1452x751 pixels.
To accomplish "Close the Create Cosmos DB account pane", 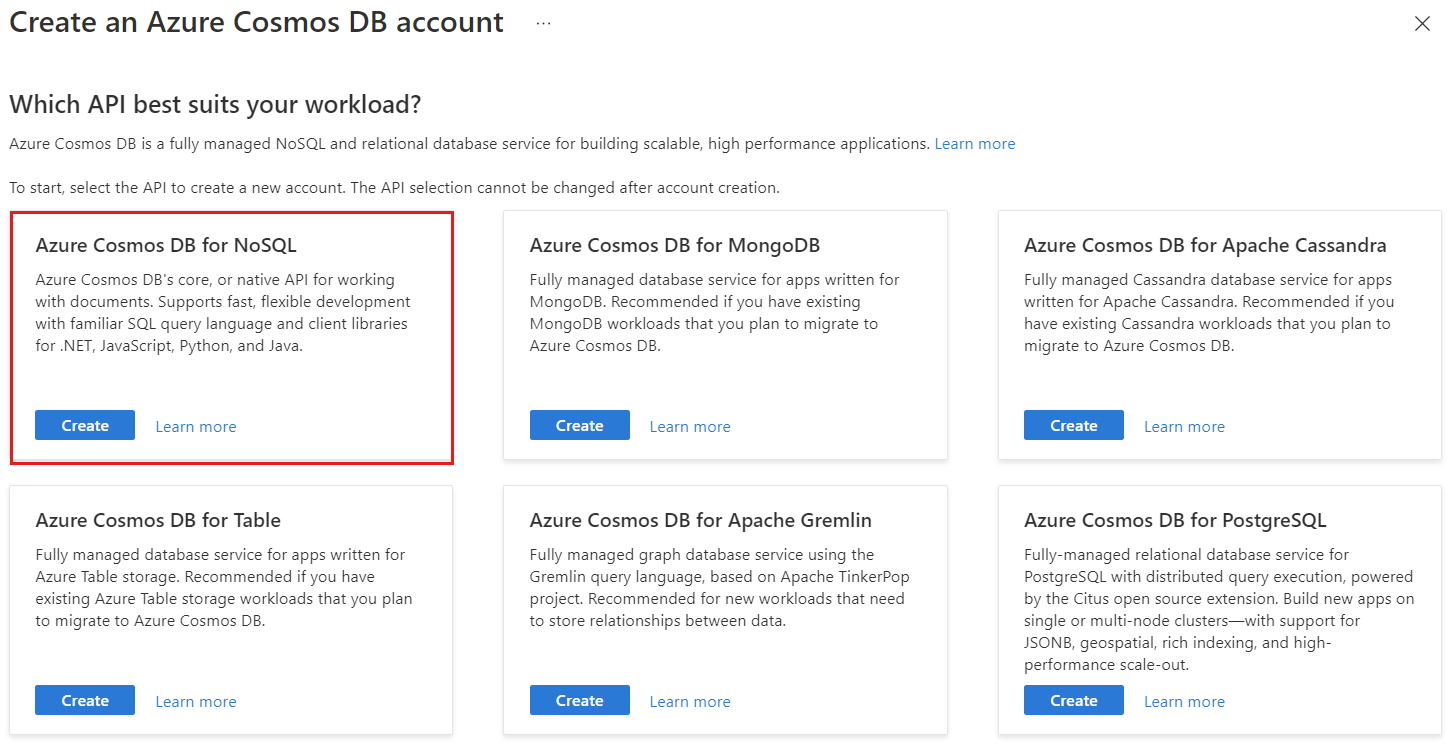I will 1422,24.
